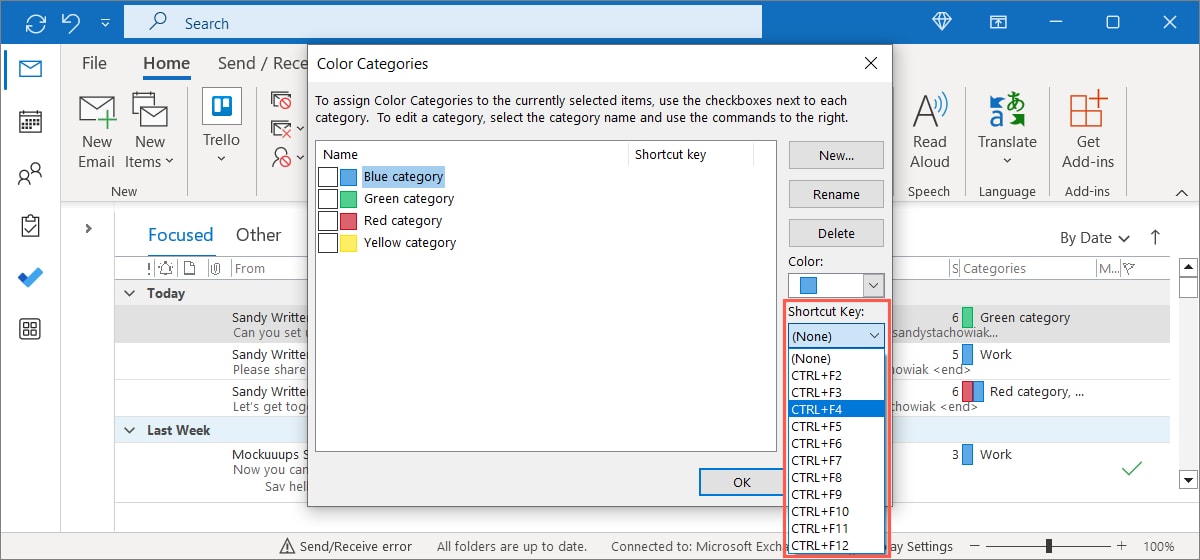Close the Color Categories dialog
1200x560 pixels.
pos(870,63)
